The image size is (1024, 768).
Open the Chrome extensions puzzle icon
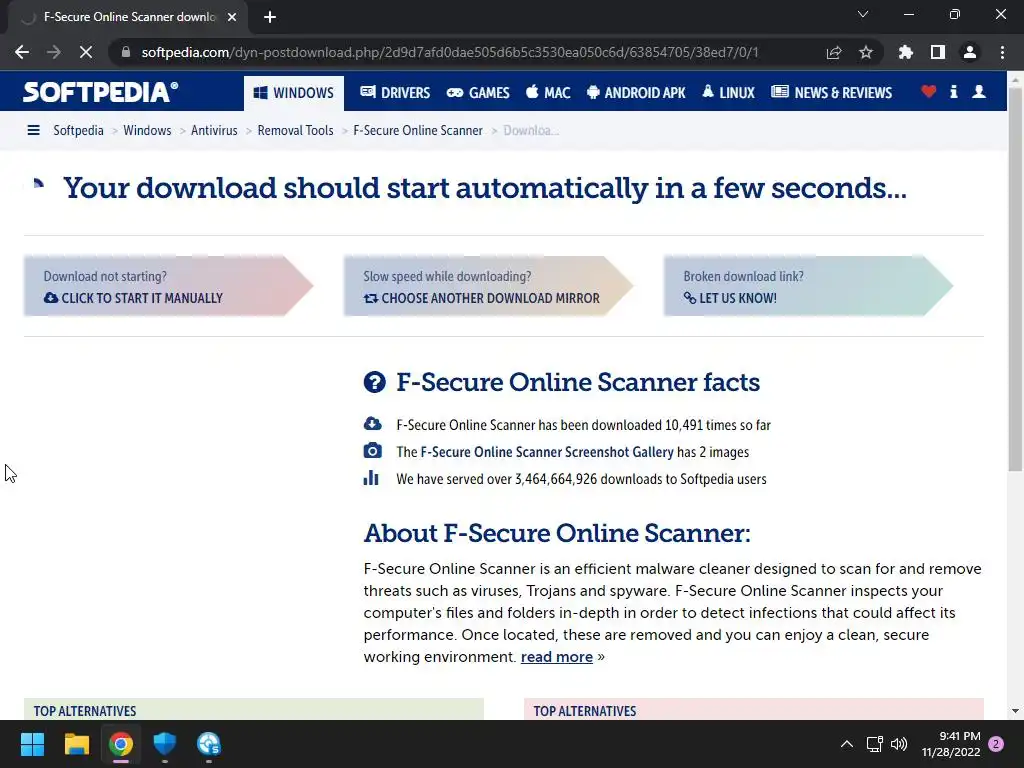tap(906, 52)
